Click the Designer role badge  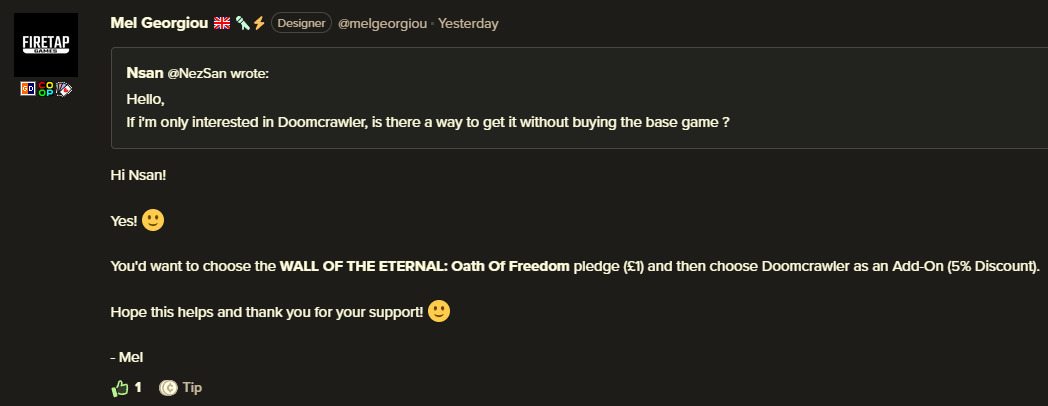301,23
